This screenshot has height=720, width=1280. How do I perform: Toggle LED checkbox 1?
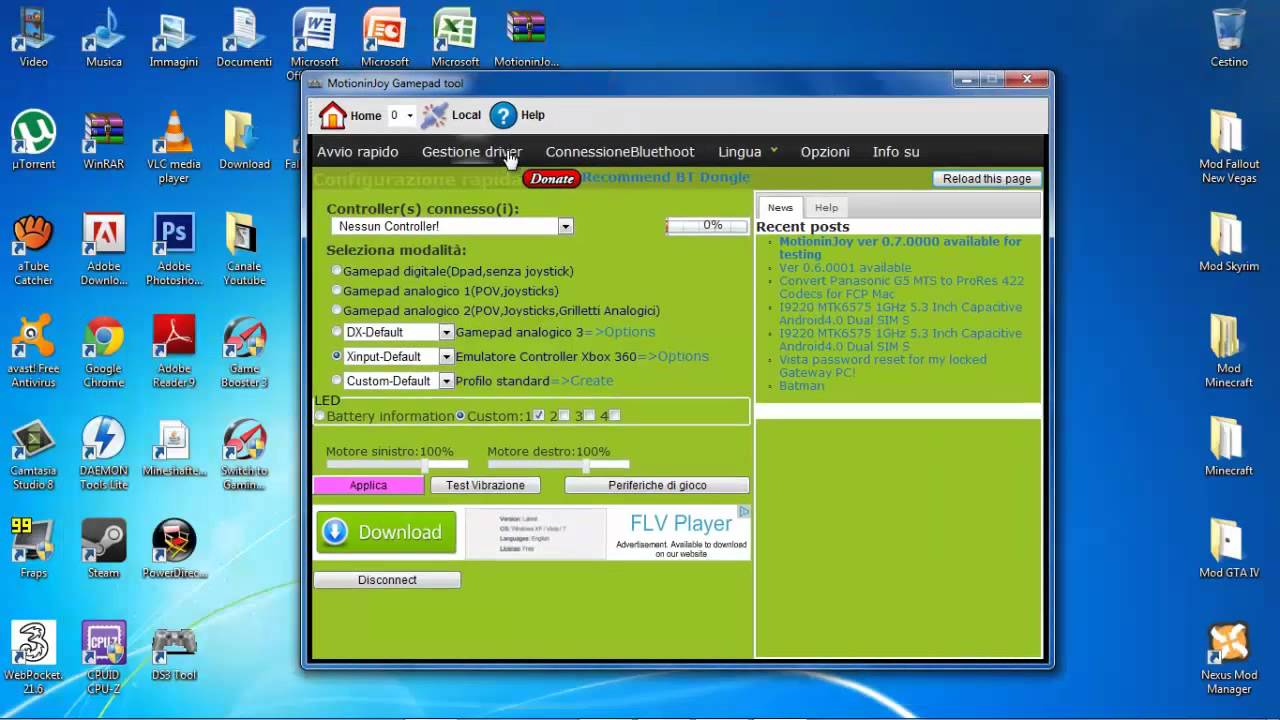click(539, 415)
